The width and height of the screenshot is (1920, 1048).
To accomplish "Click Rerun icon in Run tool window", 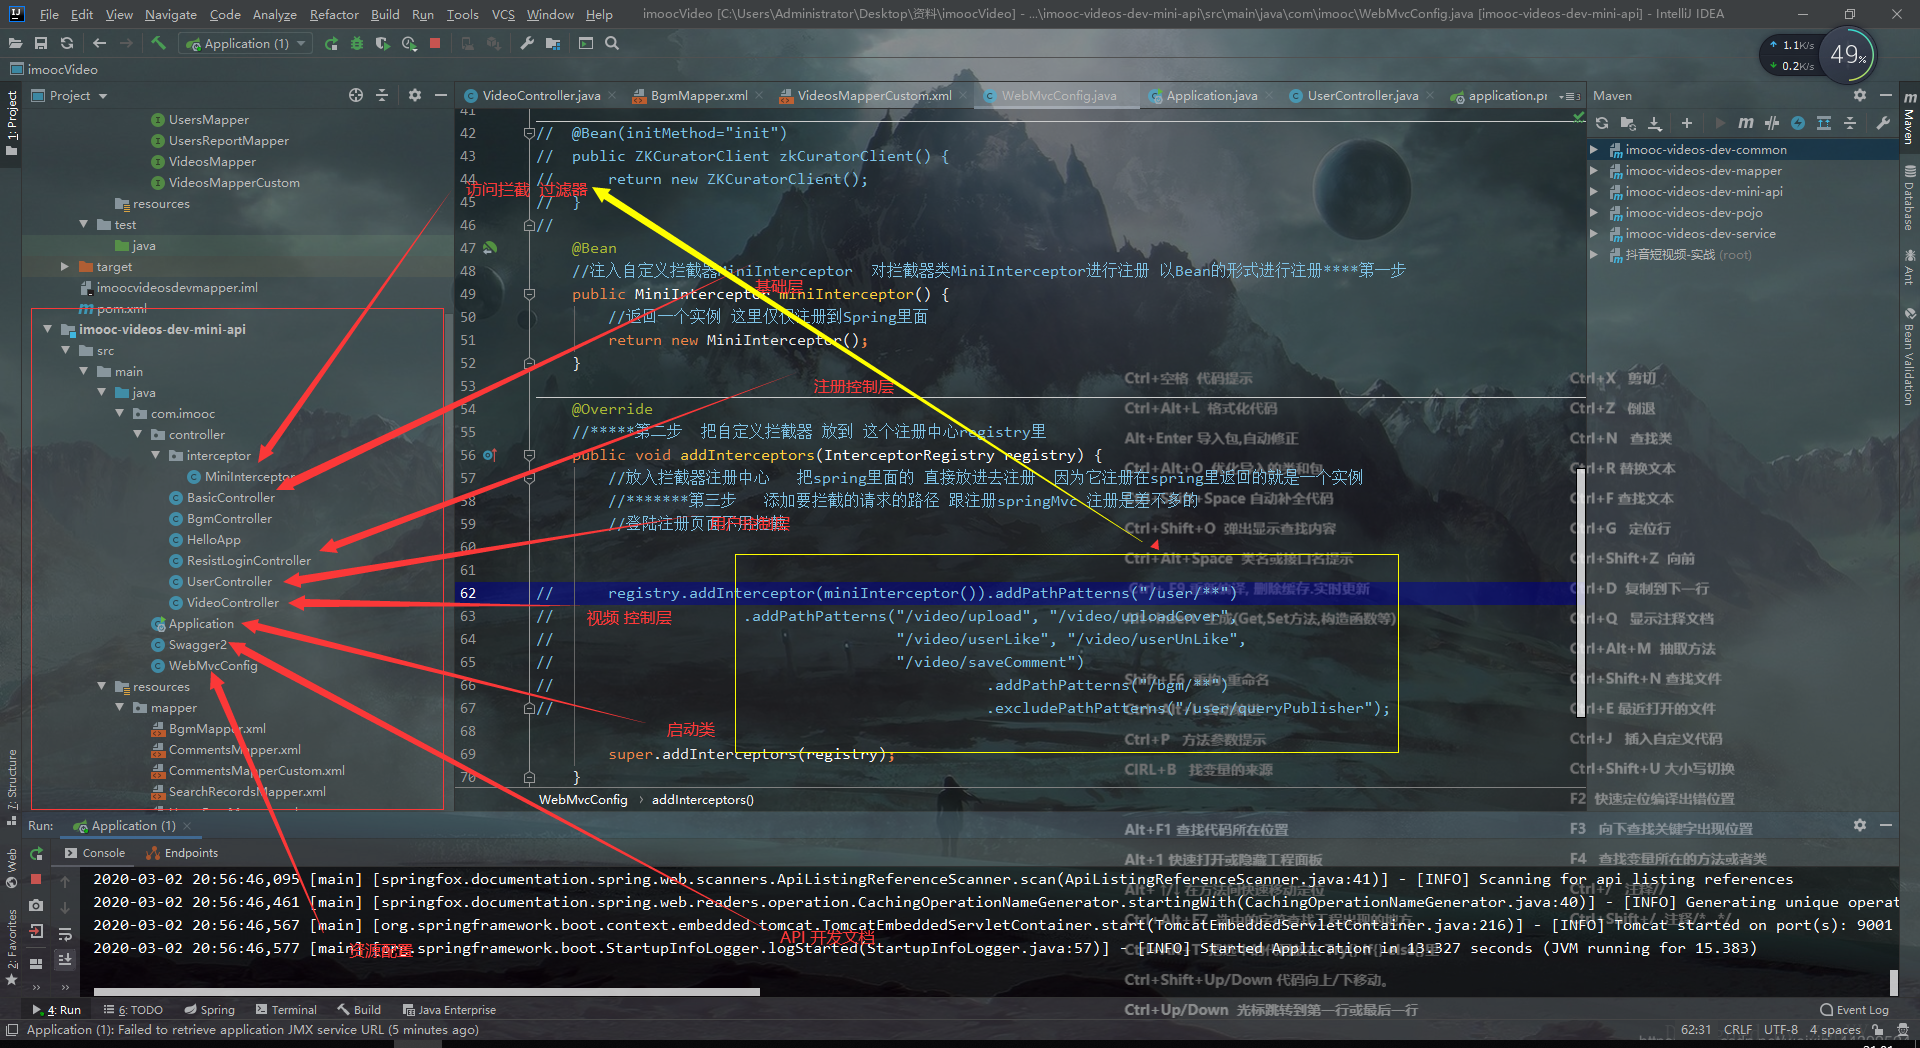I will [37, 853].
